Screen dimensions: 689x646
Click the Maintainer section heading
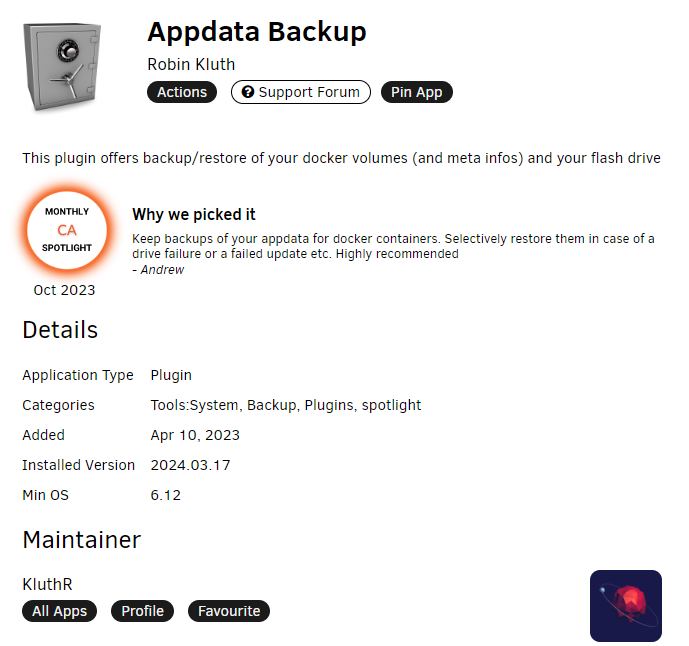click(x=82, y=540)
